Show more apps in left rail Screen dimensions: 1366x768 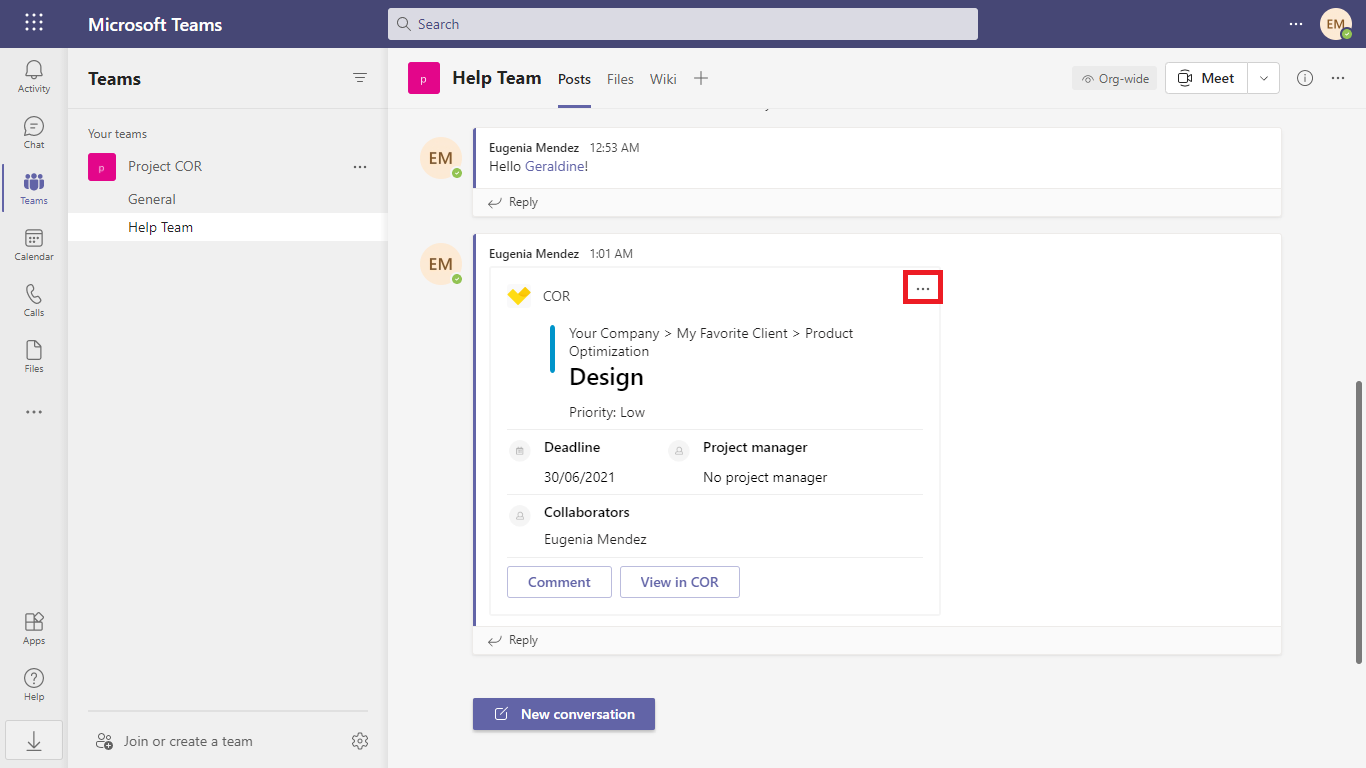click(x=34, y=412)
